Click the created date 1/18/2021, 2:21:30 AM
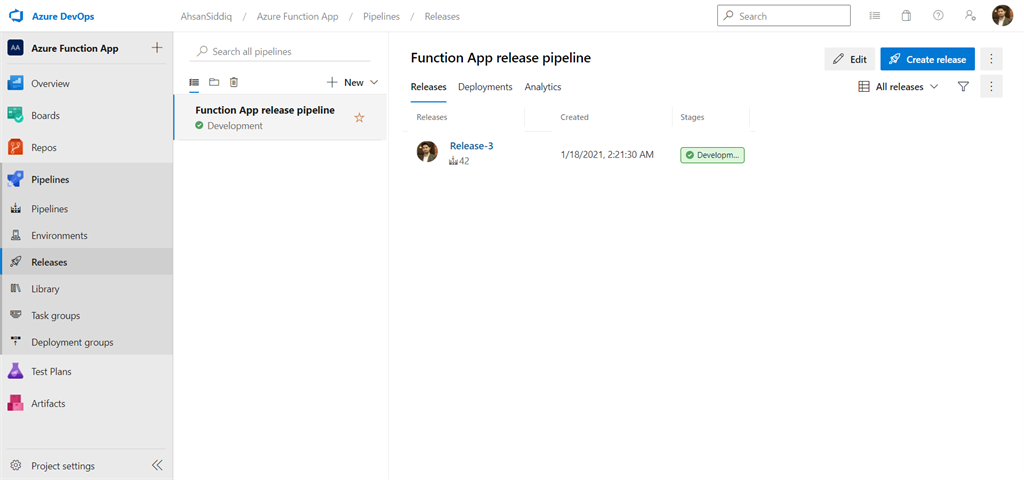Viewport: 1024px width, 480px height. pos(607,155)
